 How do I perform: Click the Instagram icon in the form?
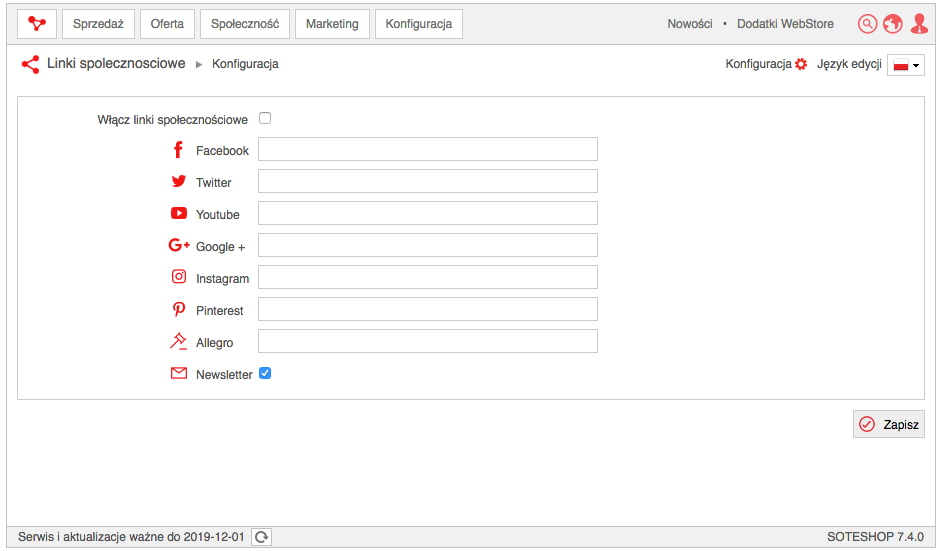[179, 277]
